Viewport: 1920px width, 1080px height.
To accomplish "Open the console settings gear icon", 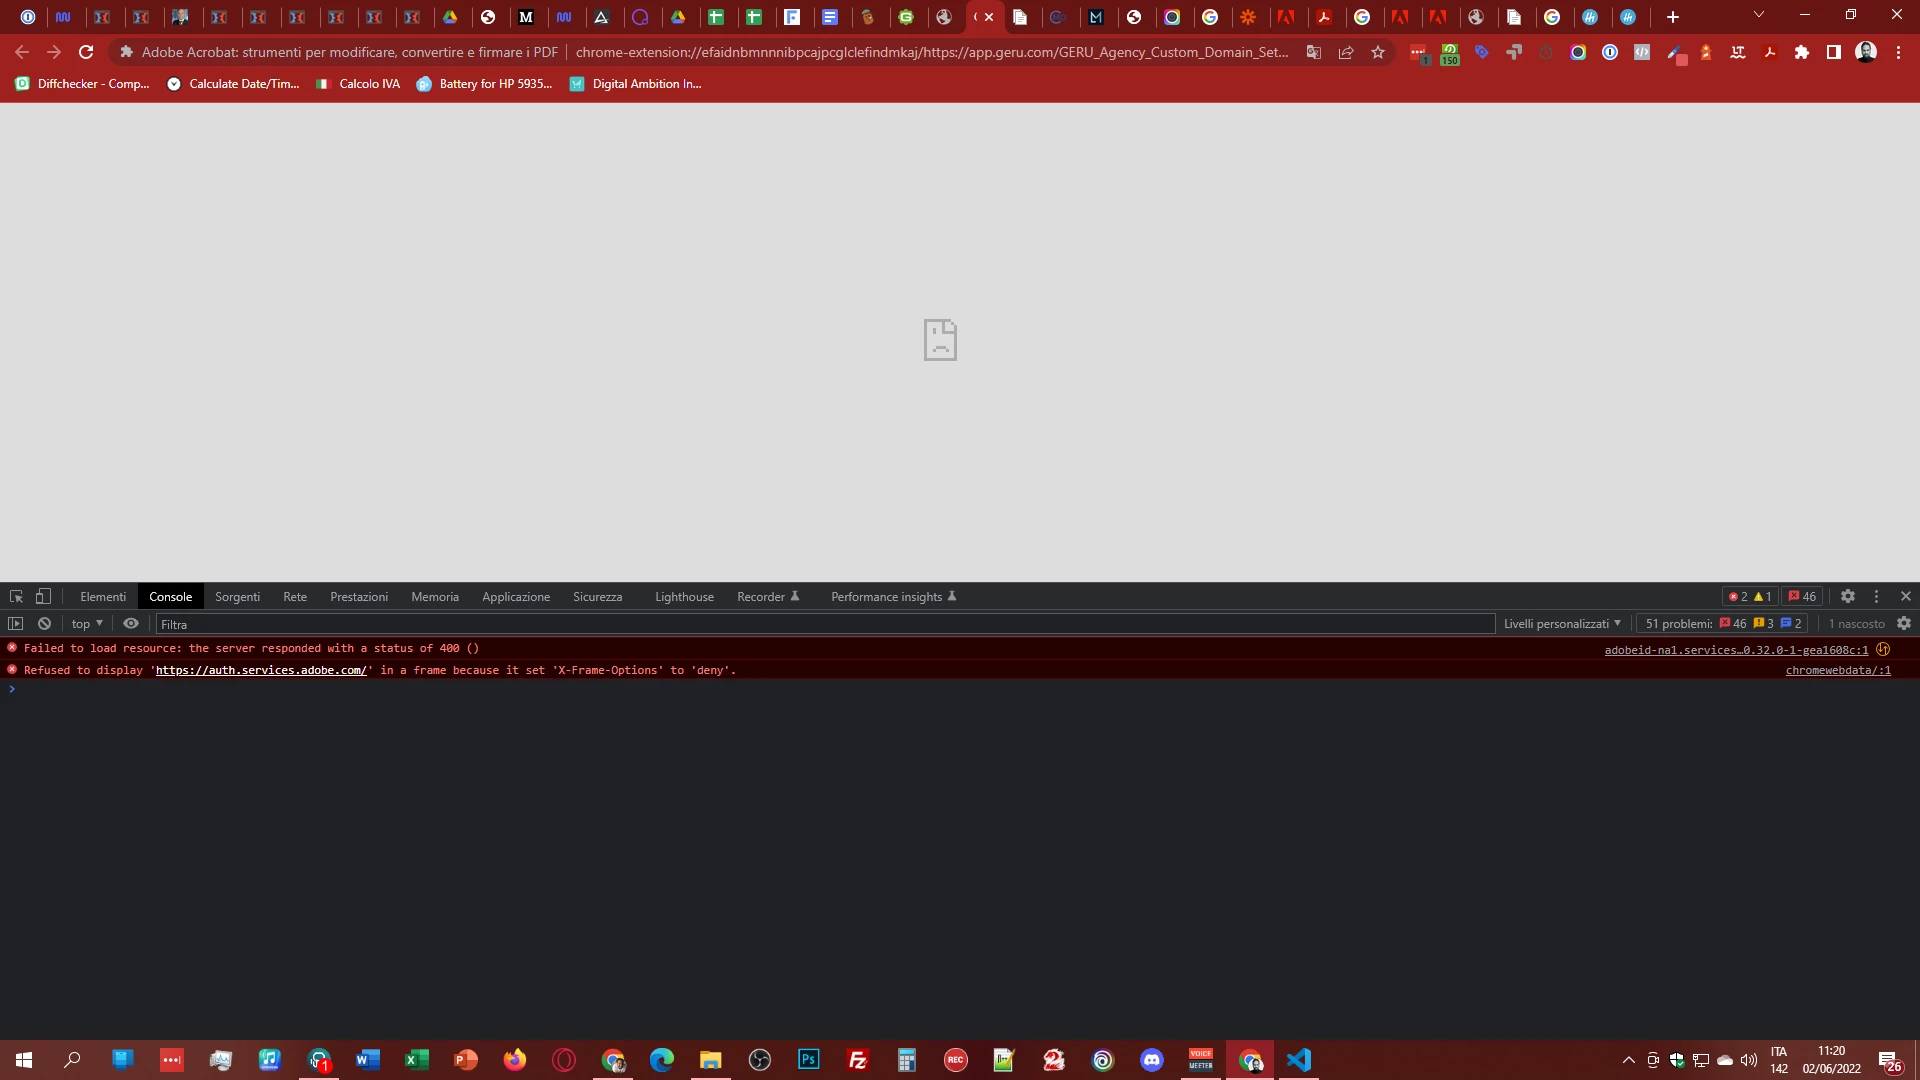I will coord(1904,623).
